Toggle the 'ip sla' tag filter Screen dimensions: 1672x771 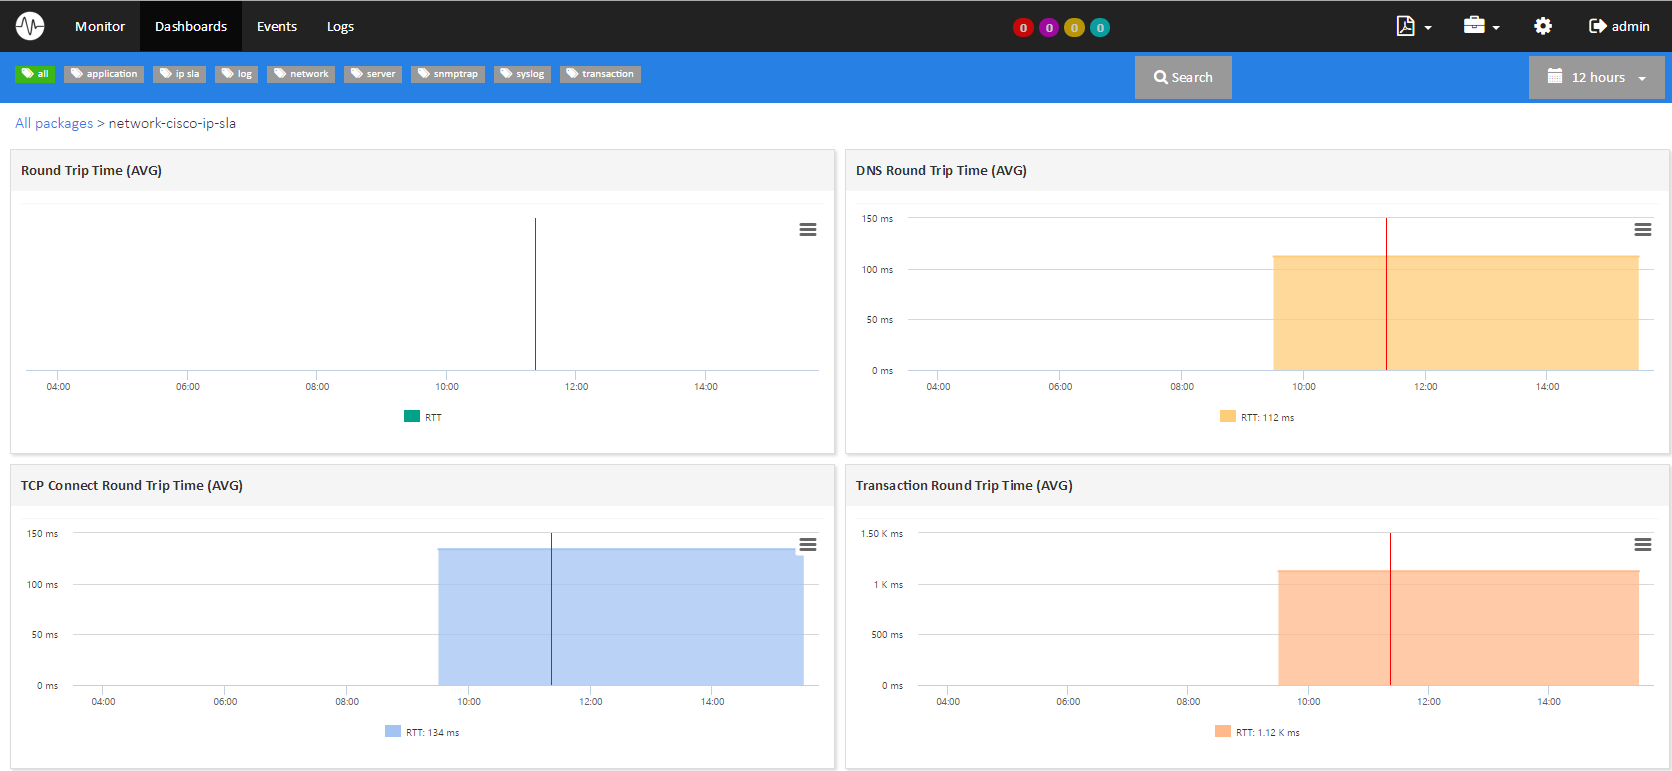tap(180, 74)
